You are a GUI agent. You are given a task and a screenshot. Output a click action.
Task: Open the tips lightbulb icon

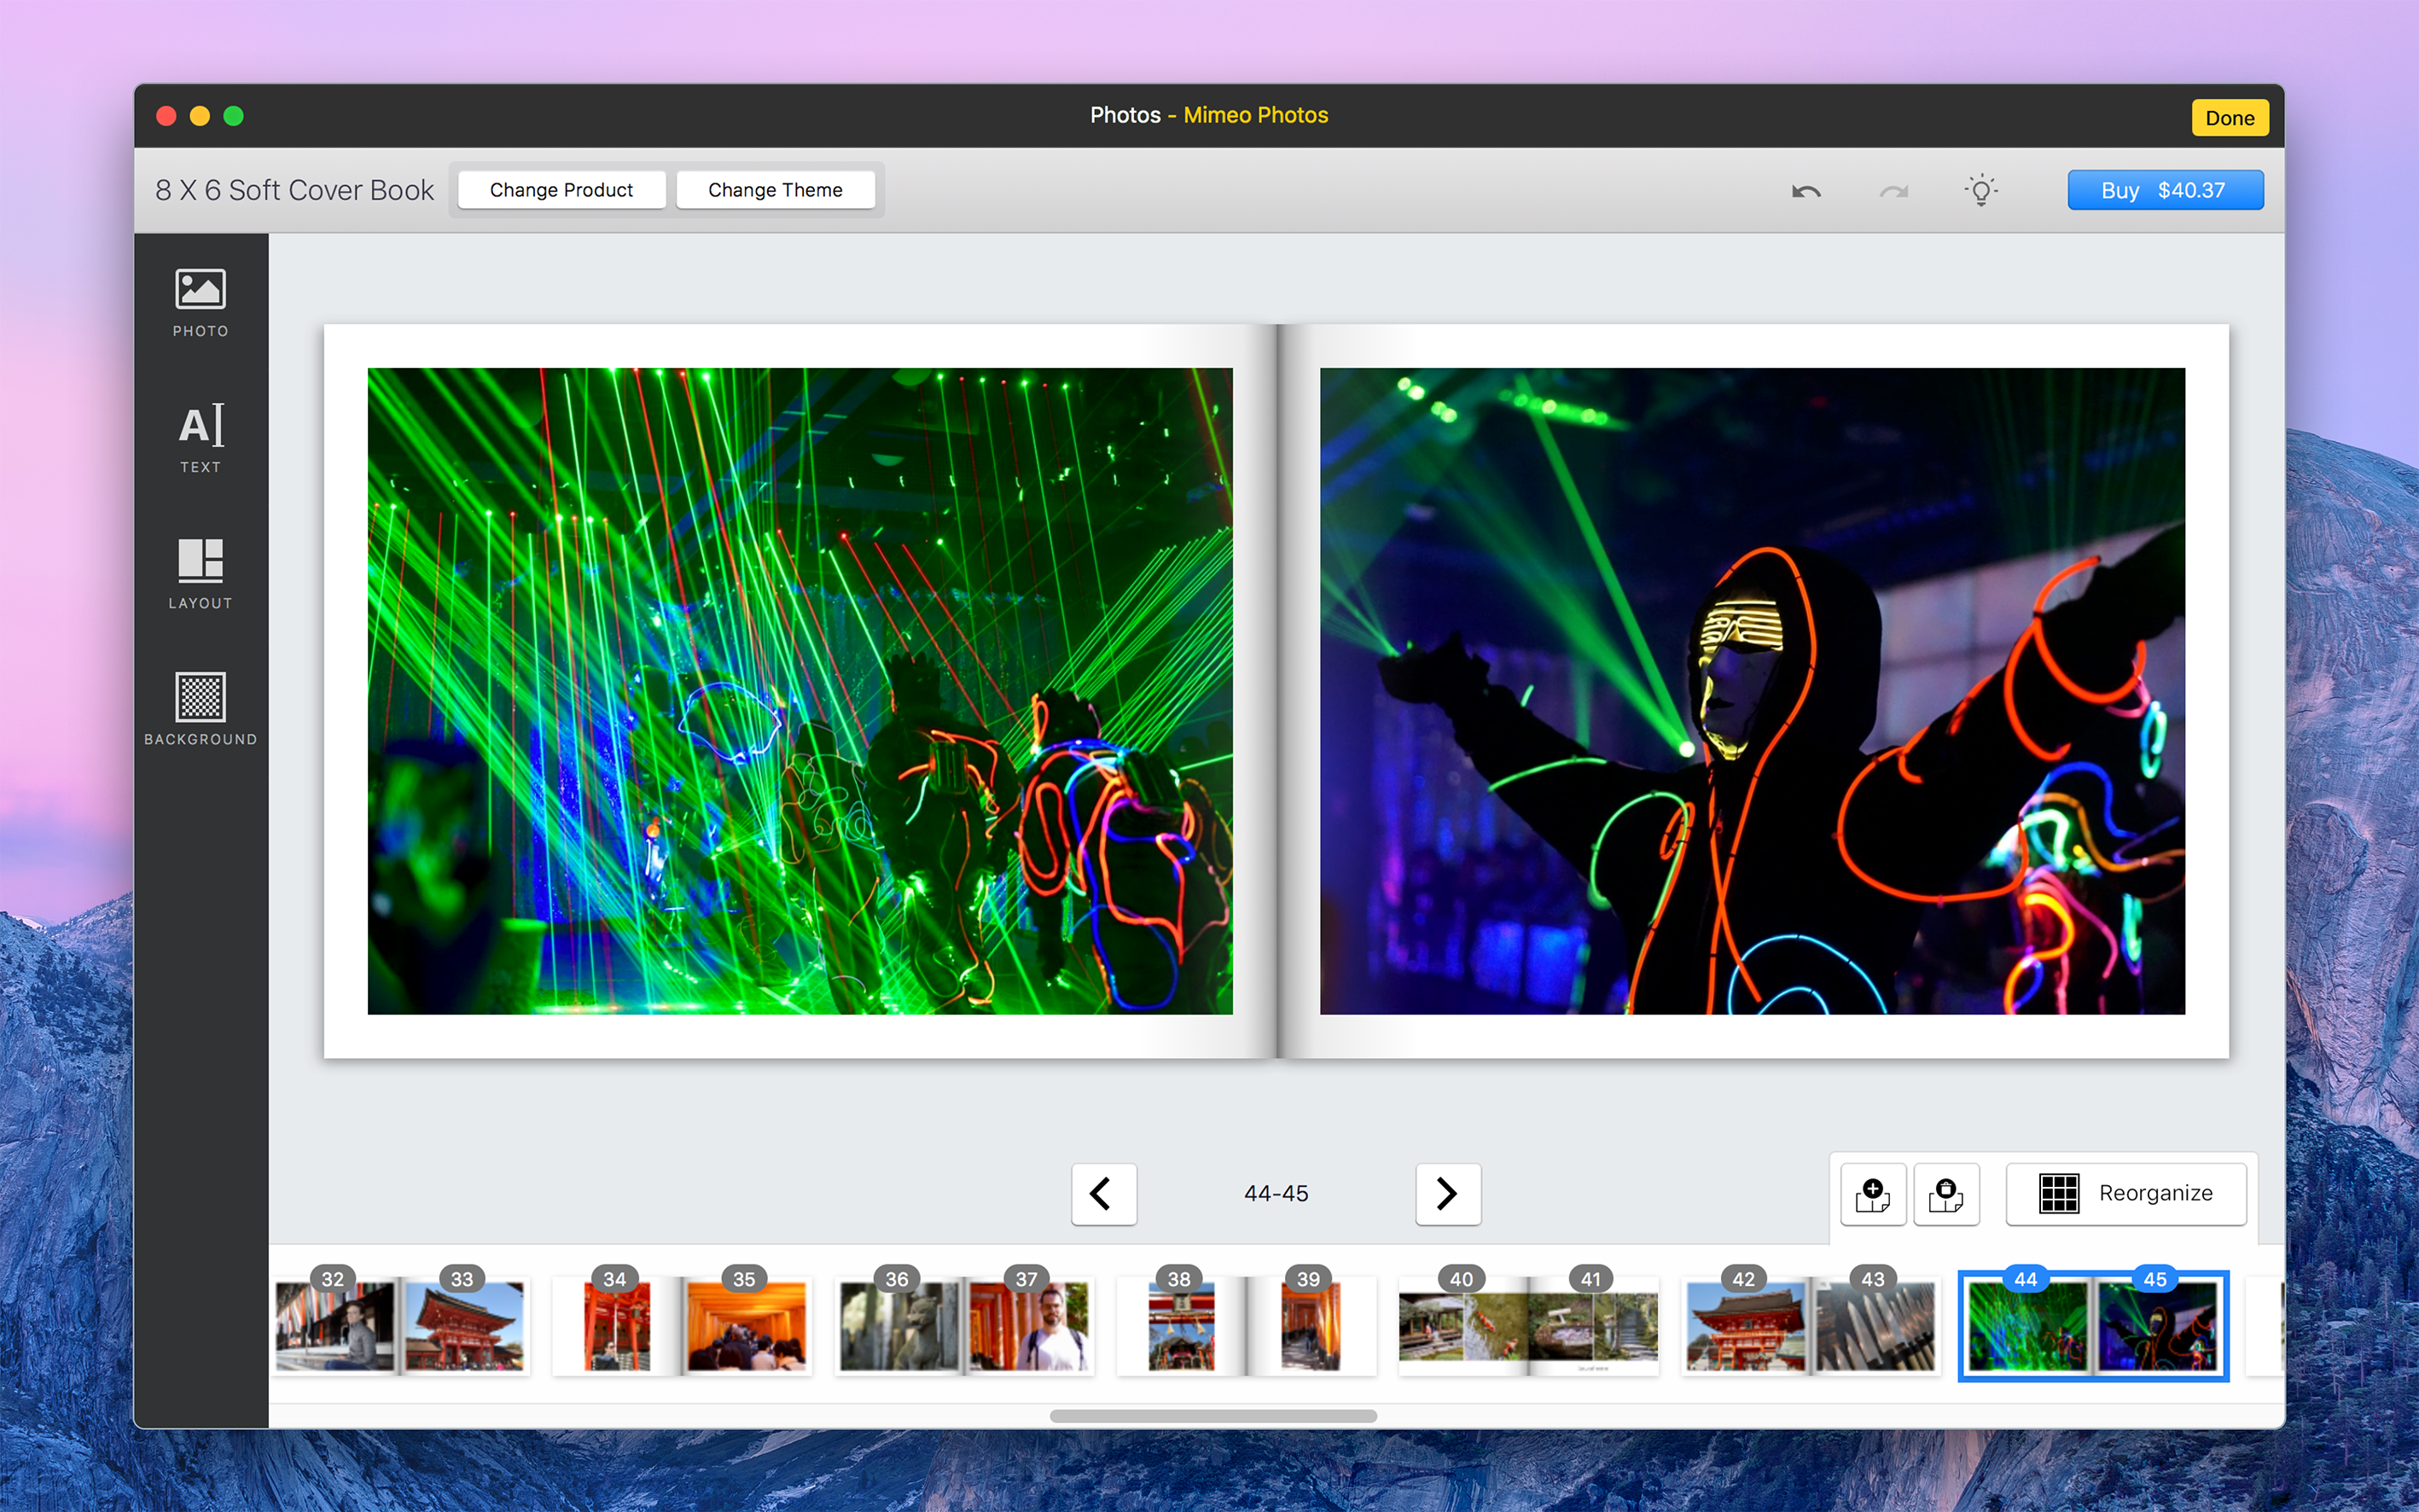pos(1981,189)
